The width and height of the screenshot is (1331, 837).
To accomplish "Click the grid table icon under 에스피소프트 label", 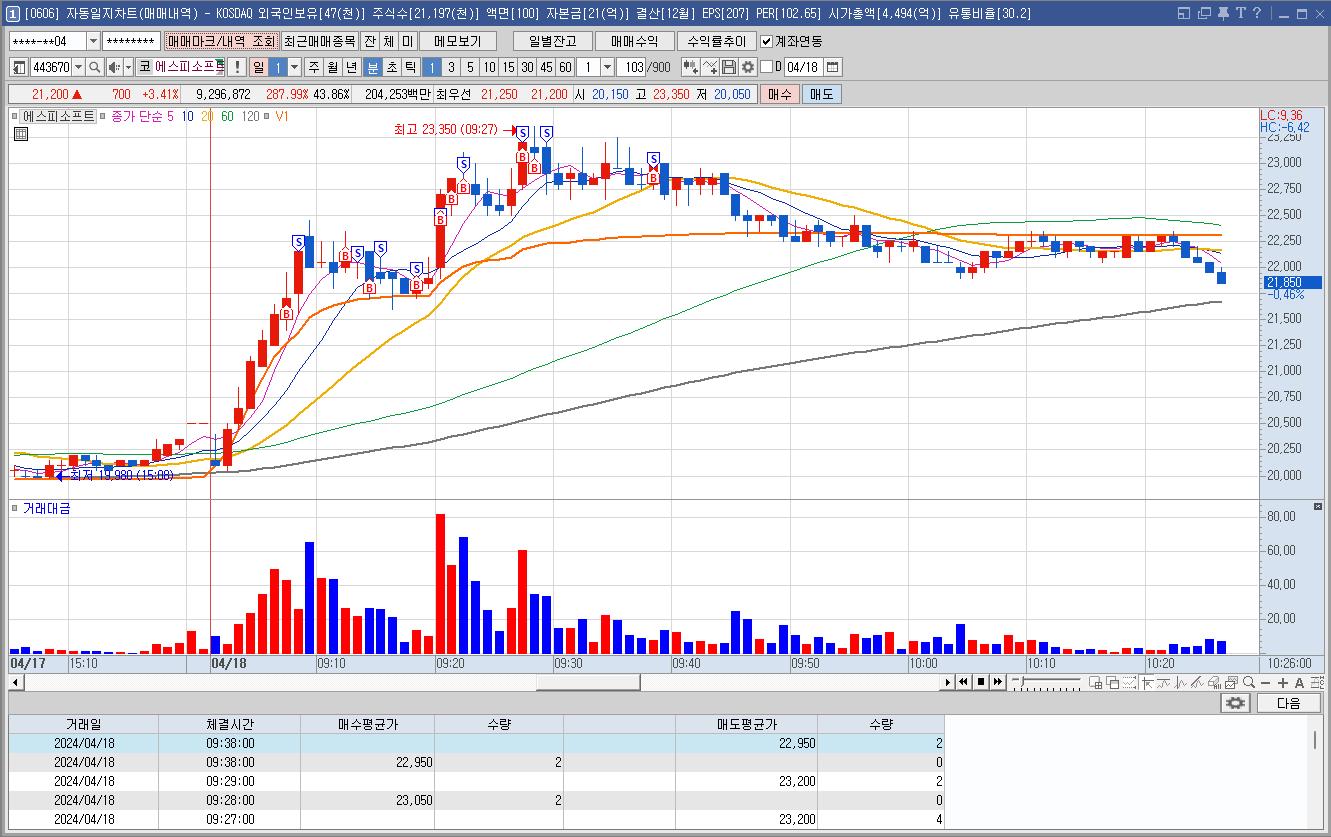I will (x=20, y=134).
